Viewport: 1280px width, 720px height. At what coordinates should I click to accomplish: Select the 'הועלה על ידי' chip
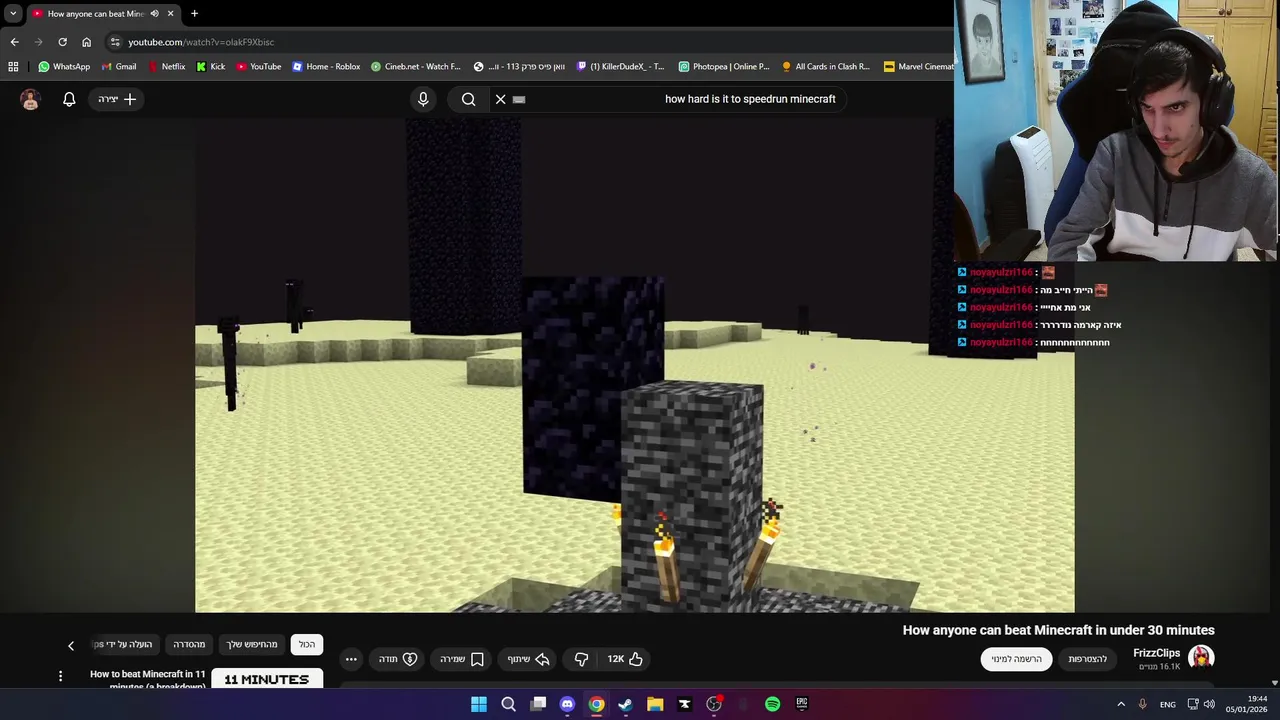coord(124,645)
